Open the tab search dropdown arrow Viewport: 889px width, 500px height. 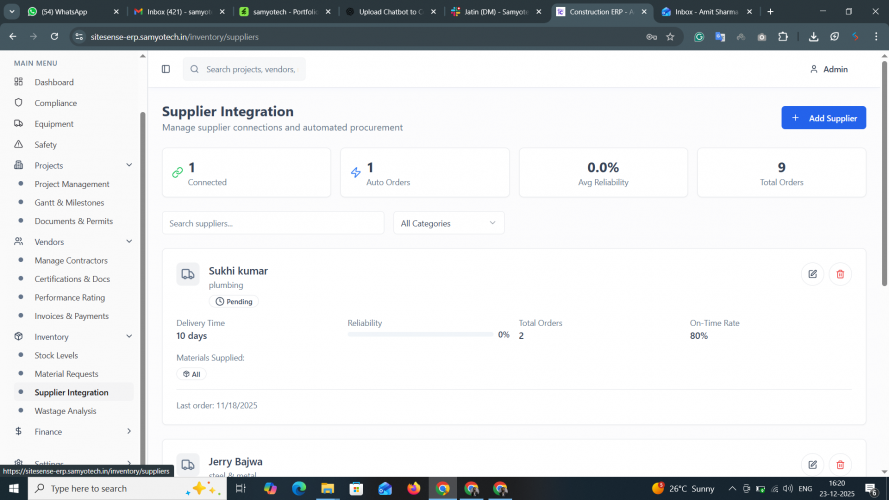tap(12, 11)
